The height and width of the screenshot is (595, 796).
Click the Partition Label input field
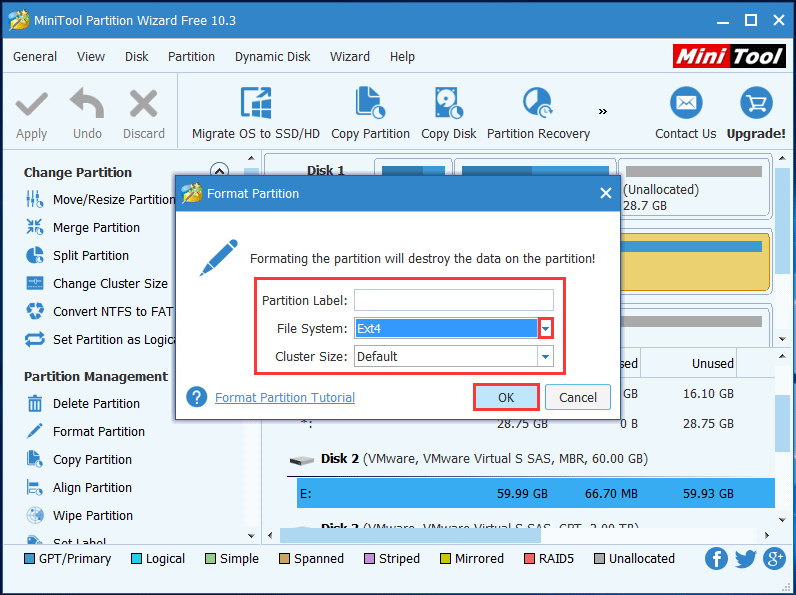click(x=454, y=300)
